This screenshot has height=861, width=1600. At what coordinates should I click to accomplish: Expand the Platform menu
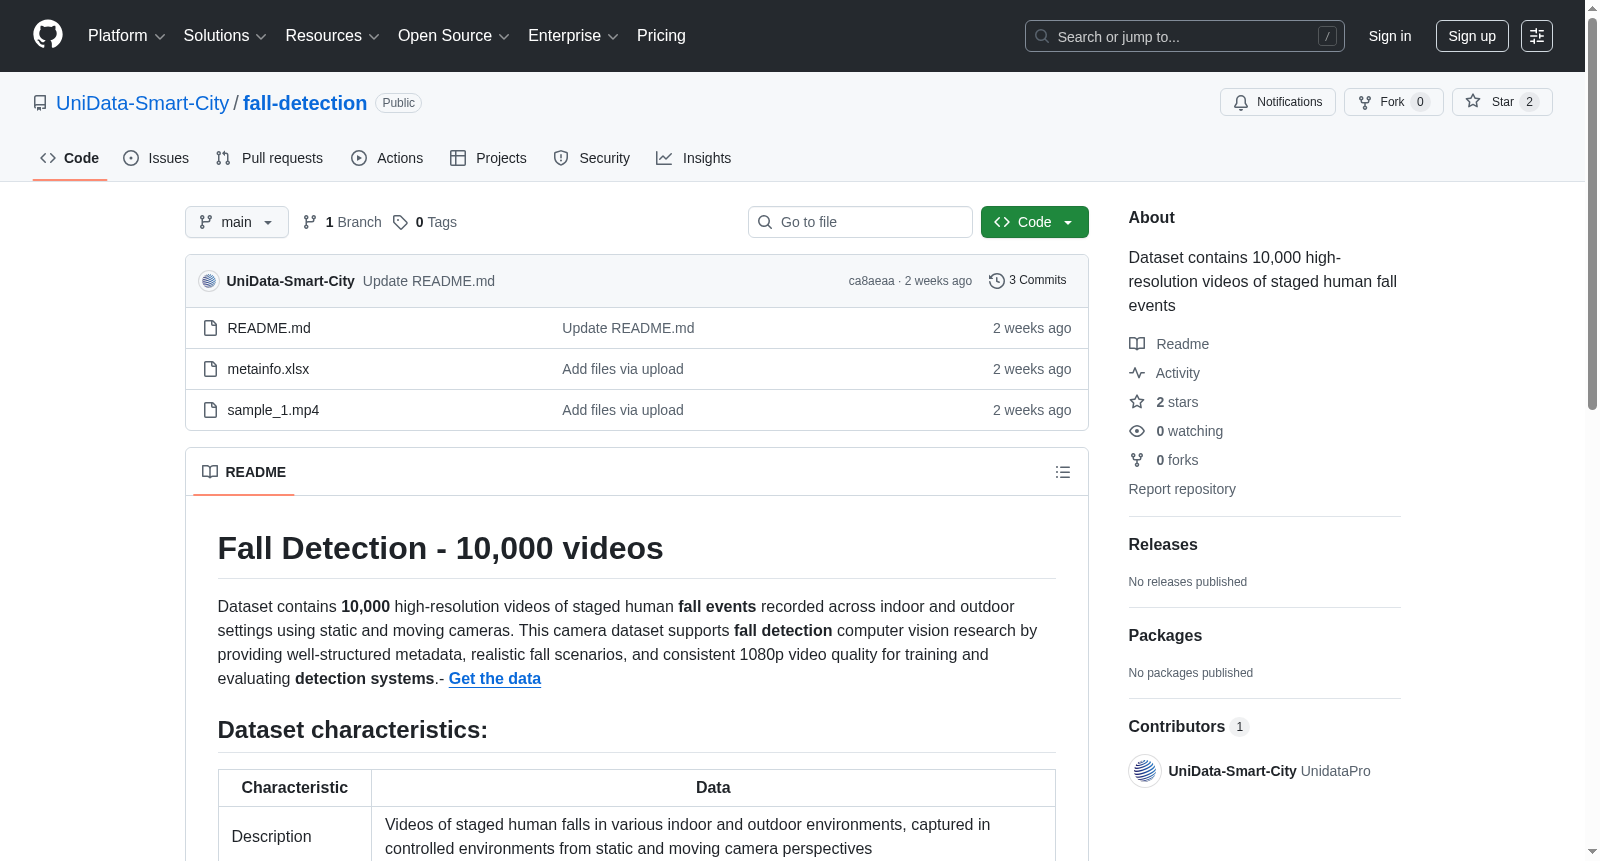click(126, 36)
